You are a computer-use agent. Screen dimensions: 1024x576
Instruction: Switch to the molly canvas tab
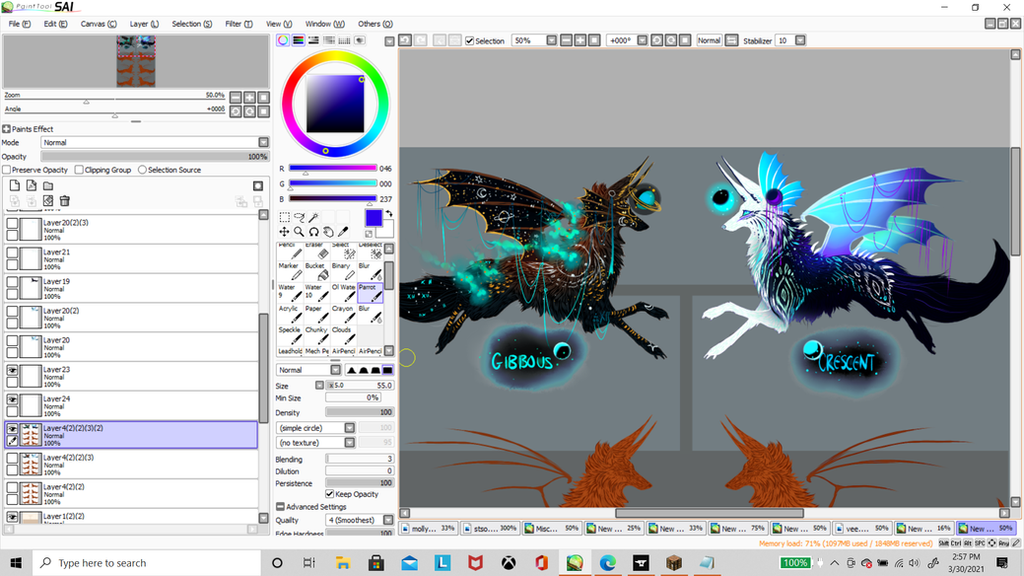[x=428, y=528]
